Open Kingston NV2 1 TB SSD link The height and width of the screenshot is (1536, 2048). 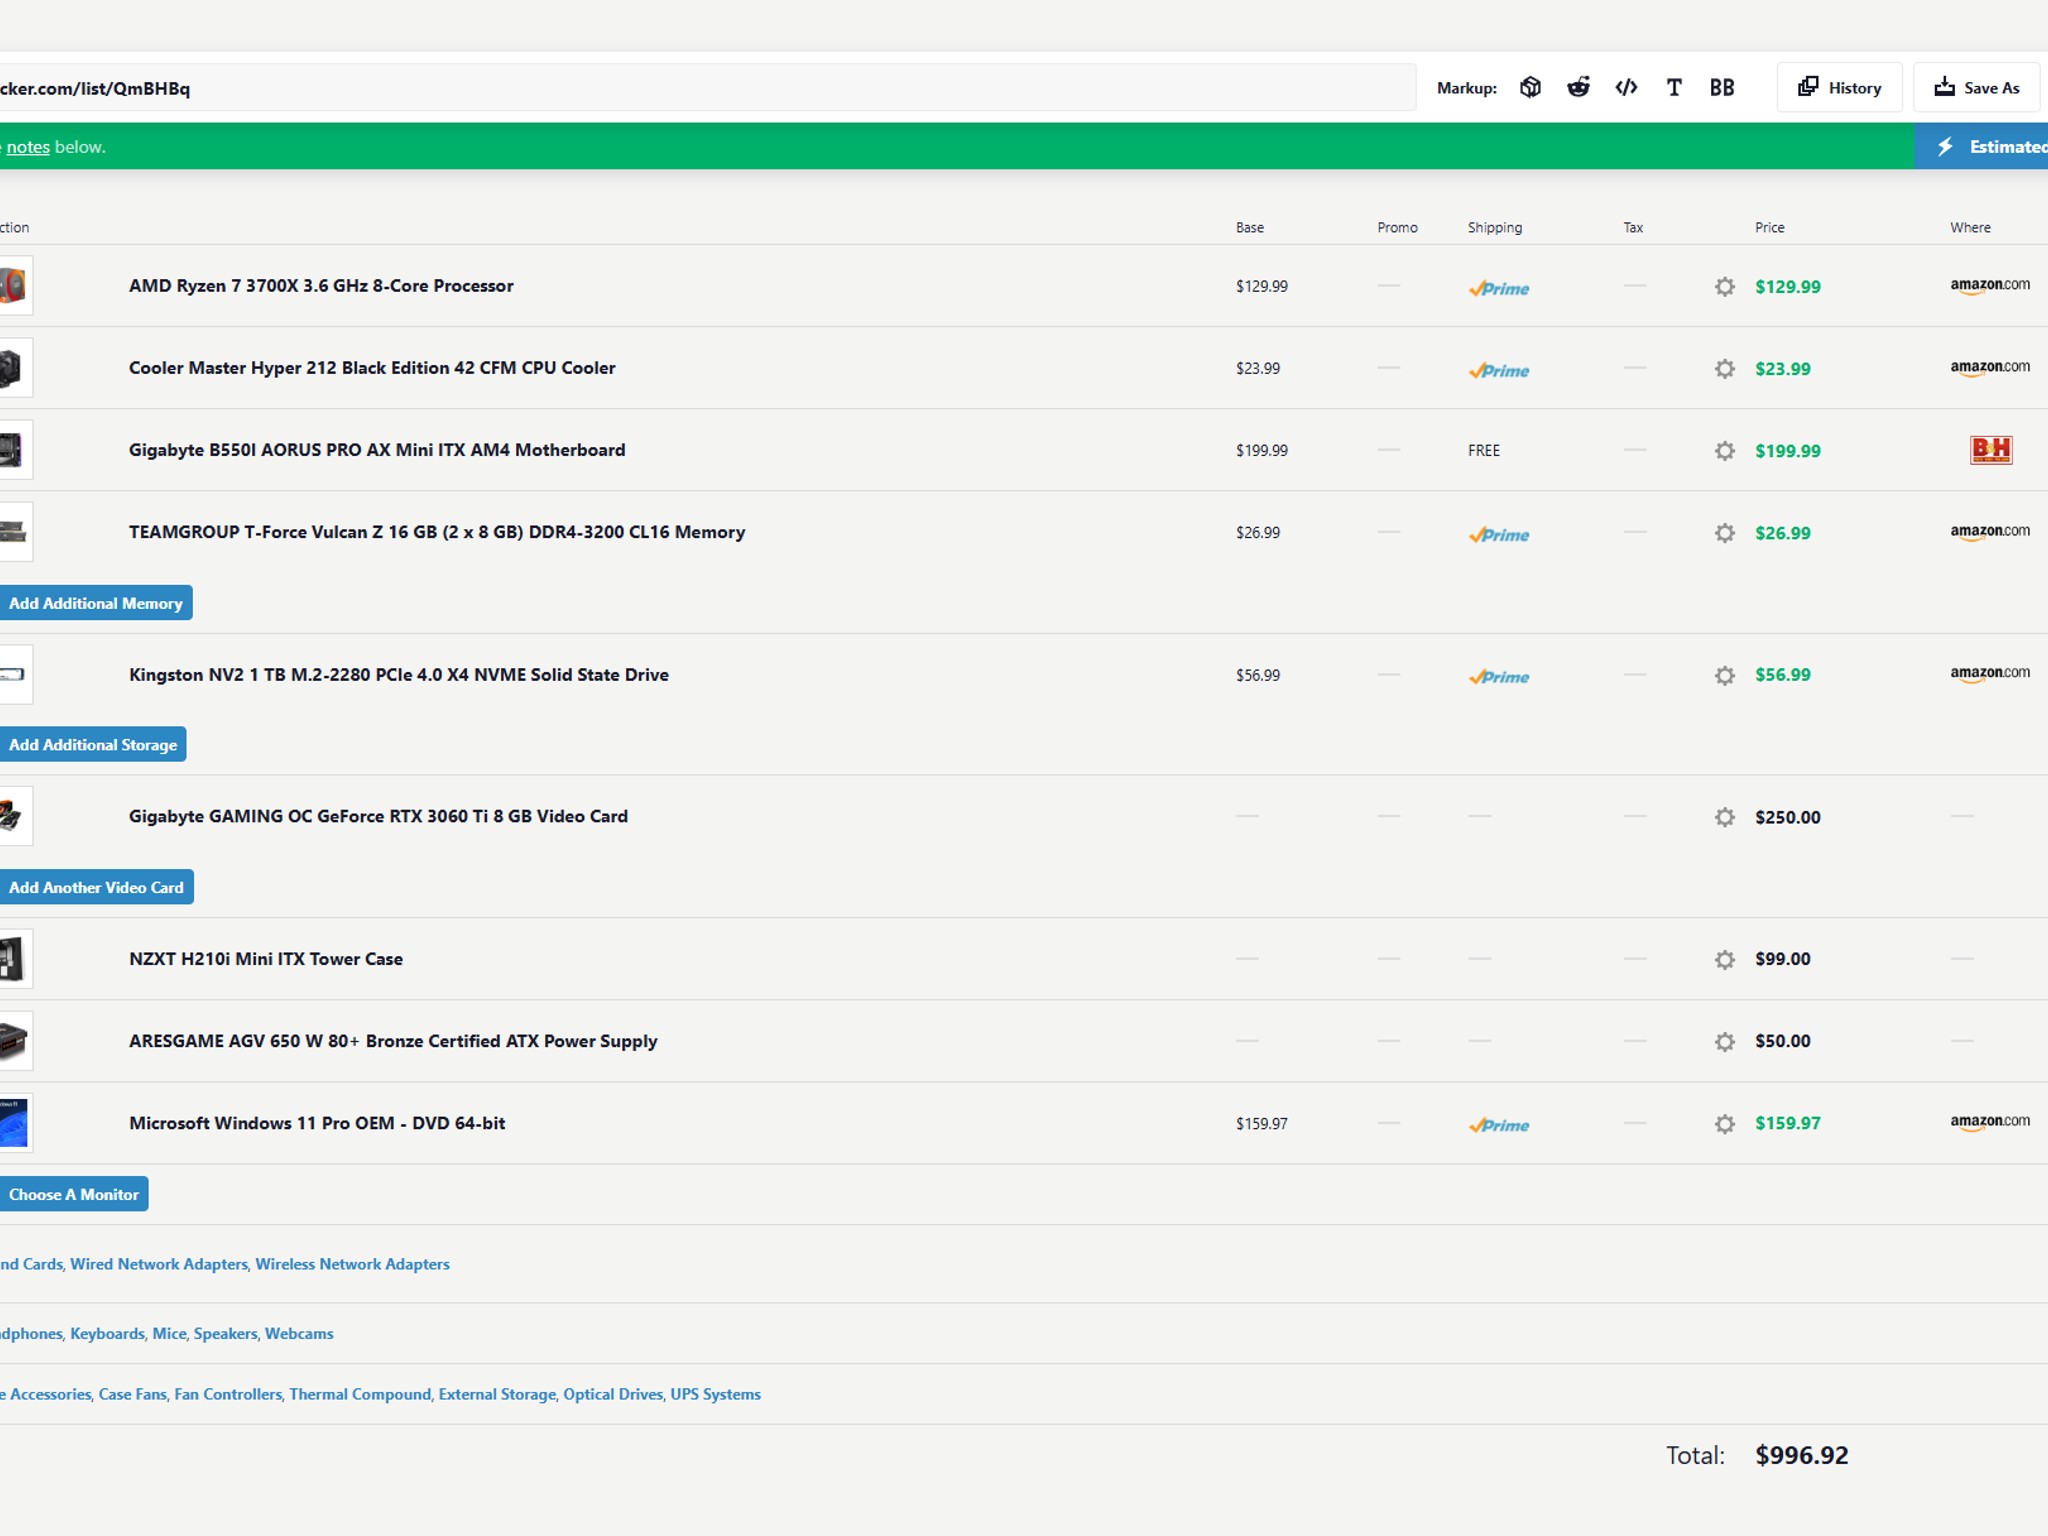click(x=399, y=674)
